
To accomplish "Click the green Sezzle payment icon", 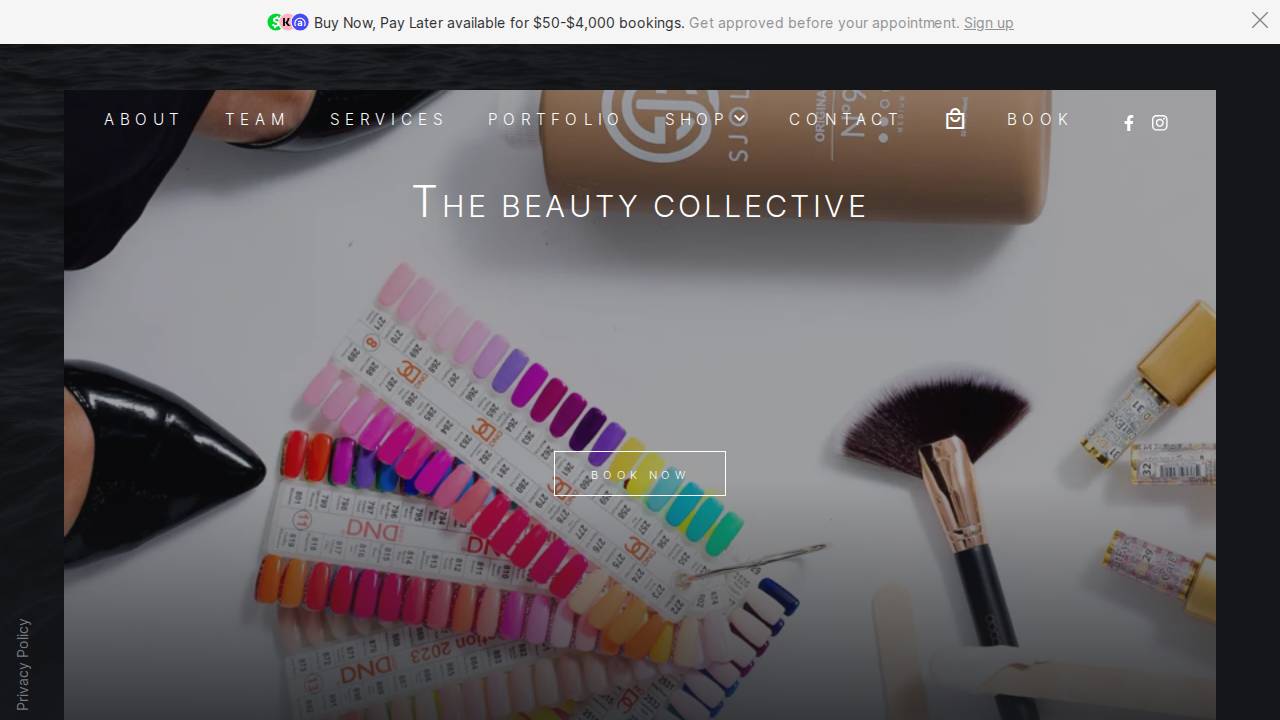I will coord(274,21).
